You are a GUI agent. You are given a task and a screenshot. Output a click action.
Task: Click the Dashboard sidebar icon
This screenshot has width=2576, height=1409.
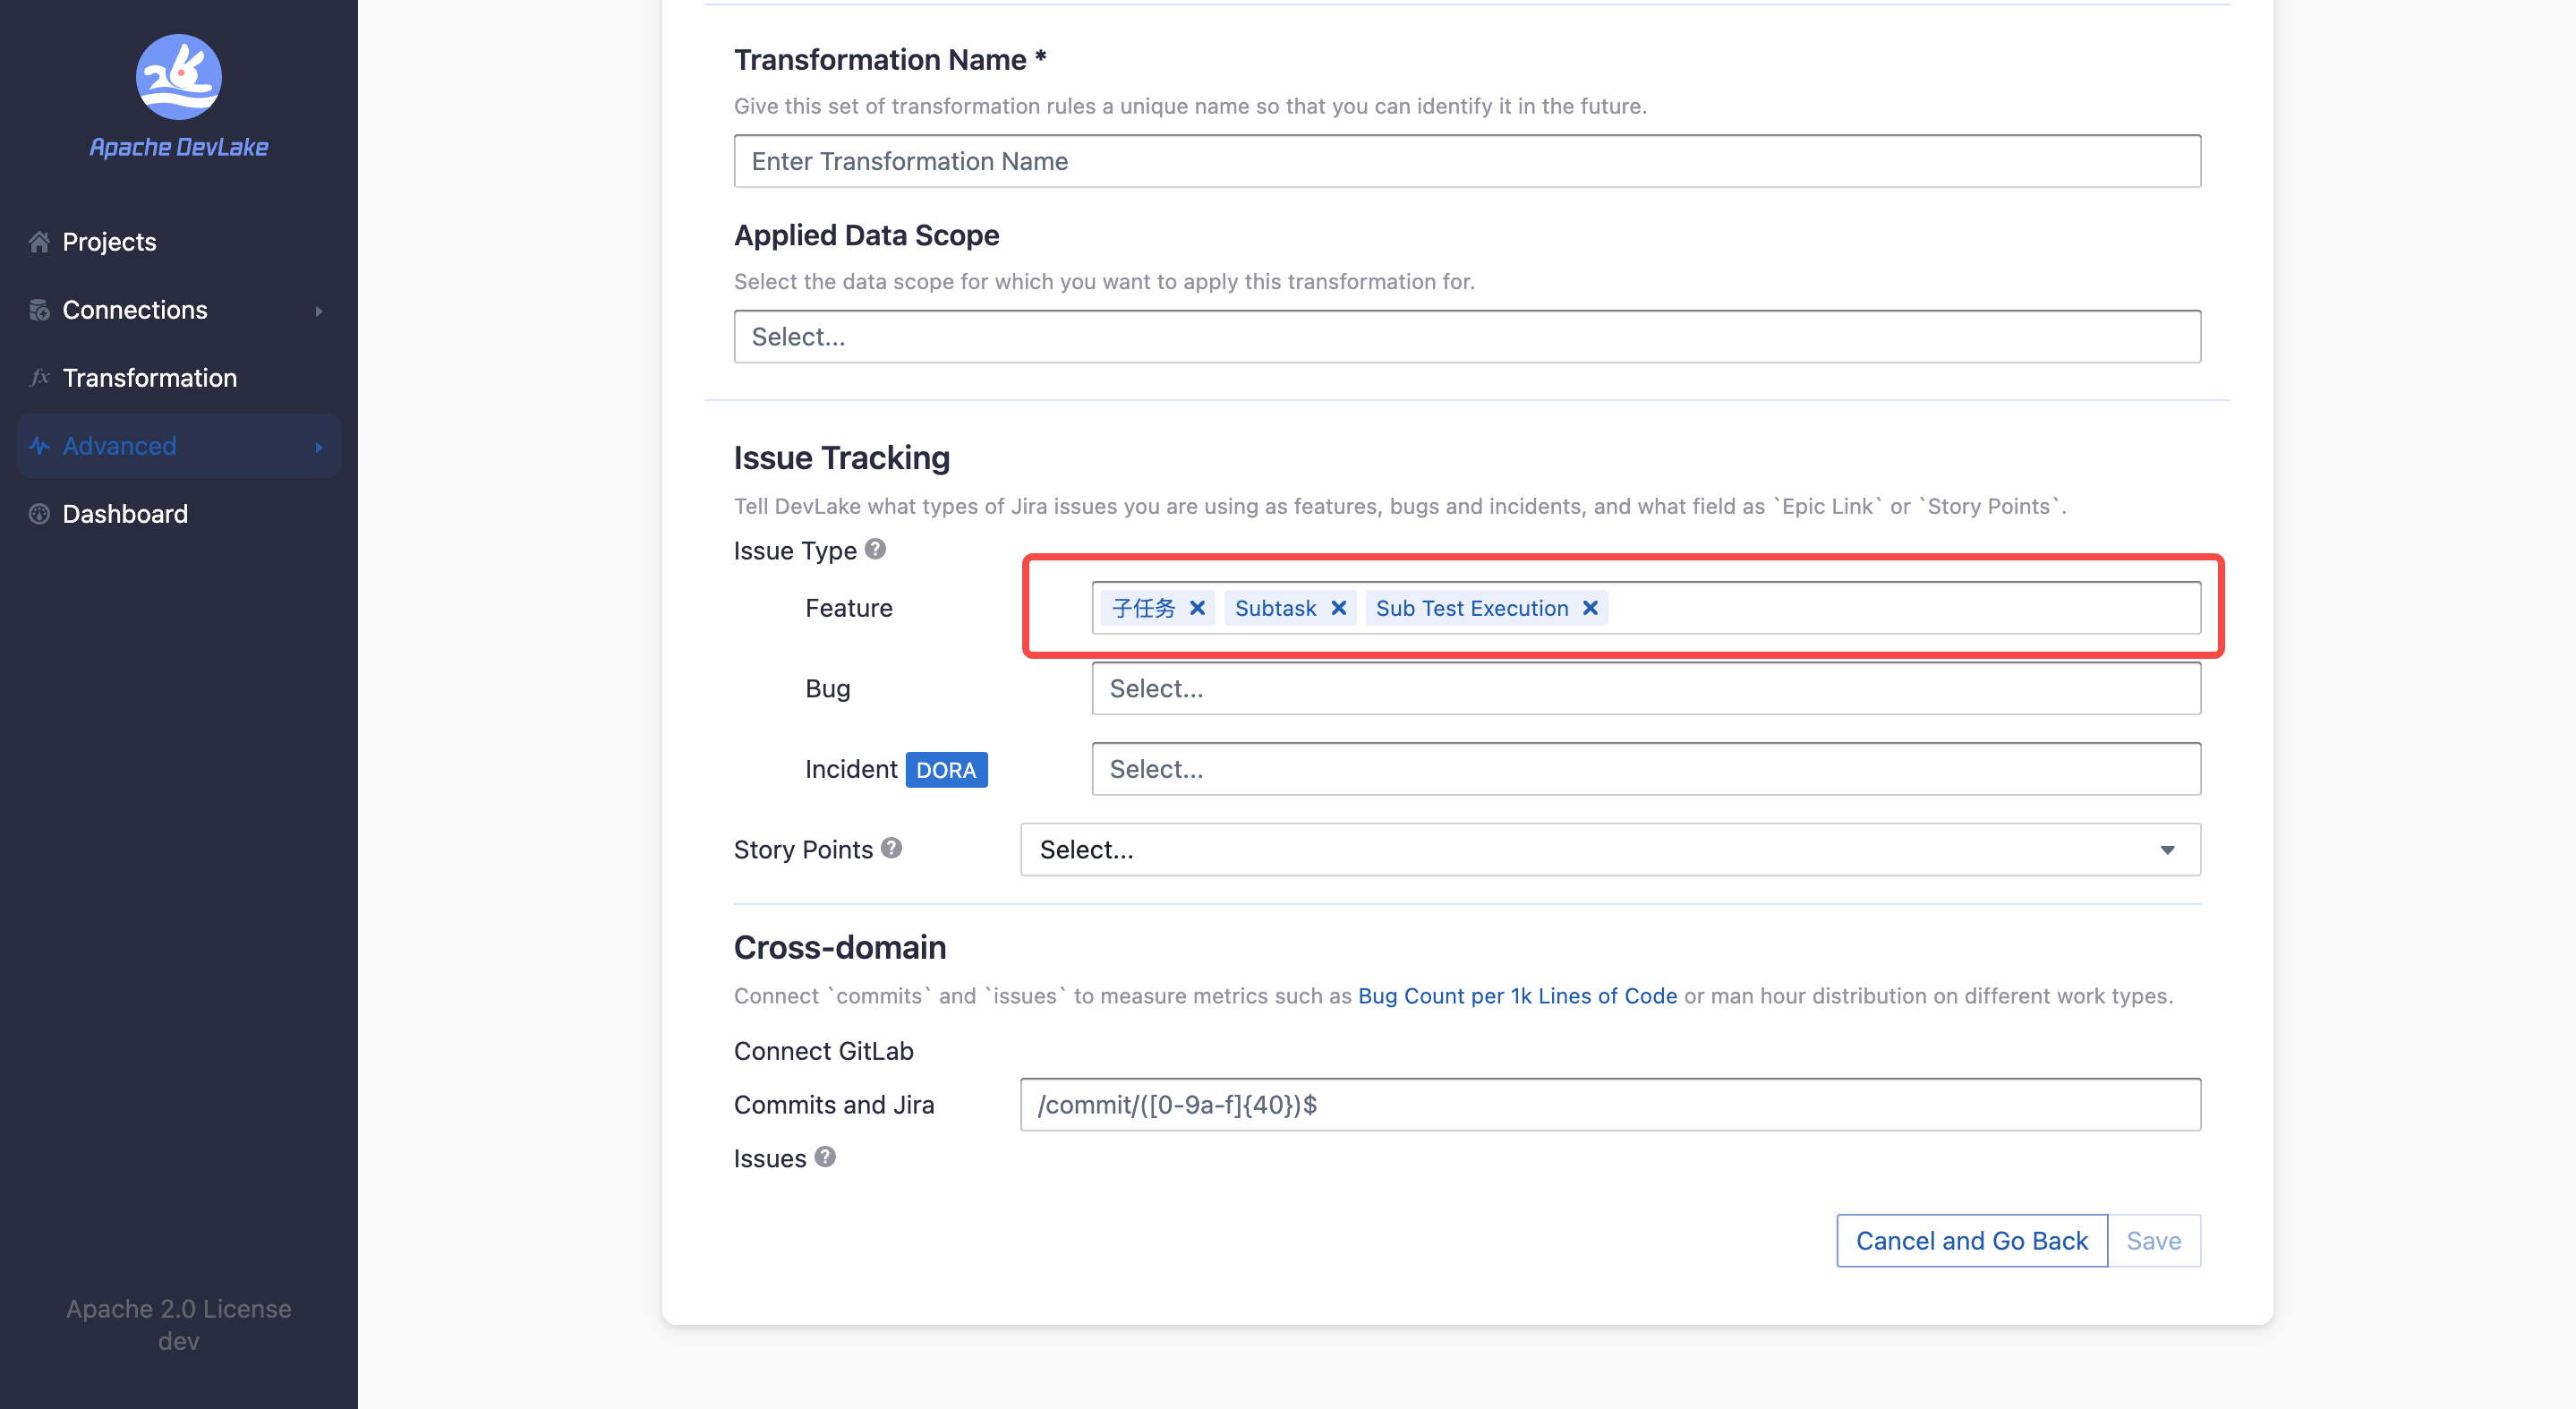[39, 514]
